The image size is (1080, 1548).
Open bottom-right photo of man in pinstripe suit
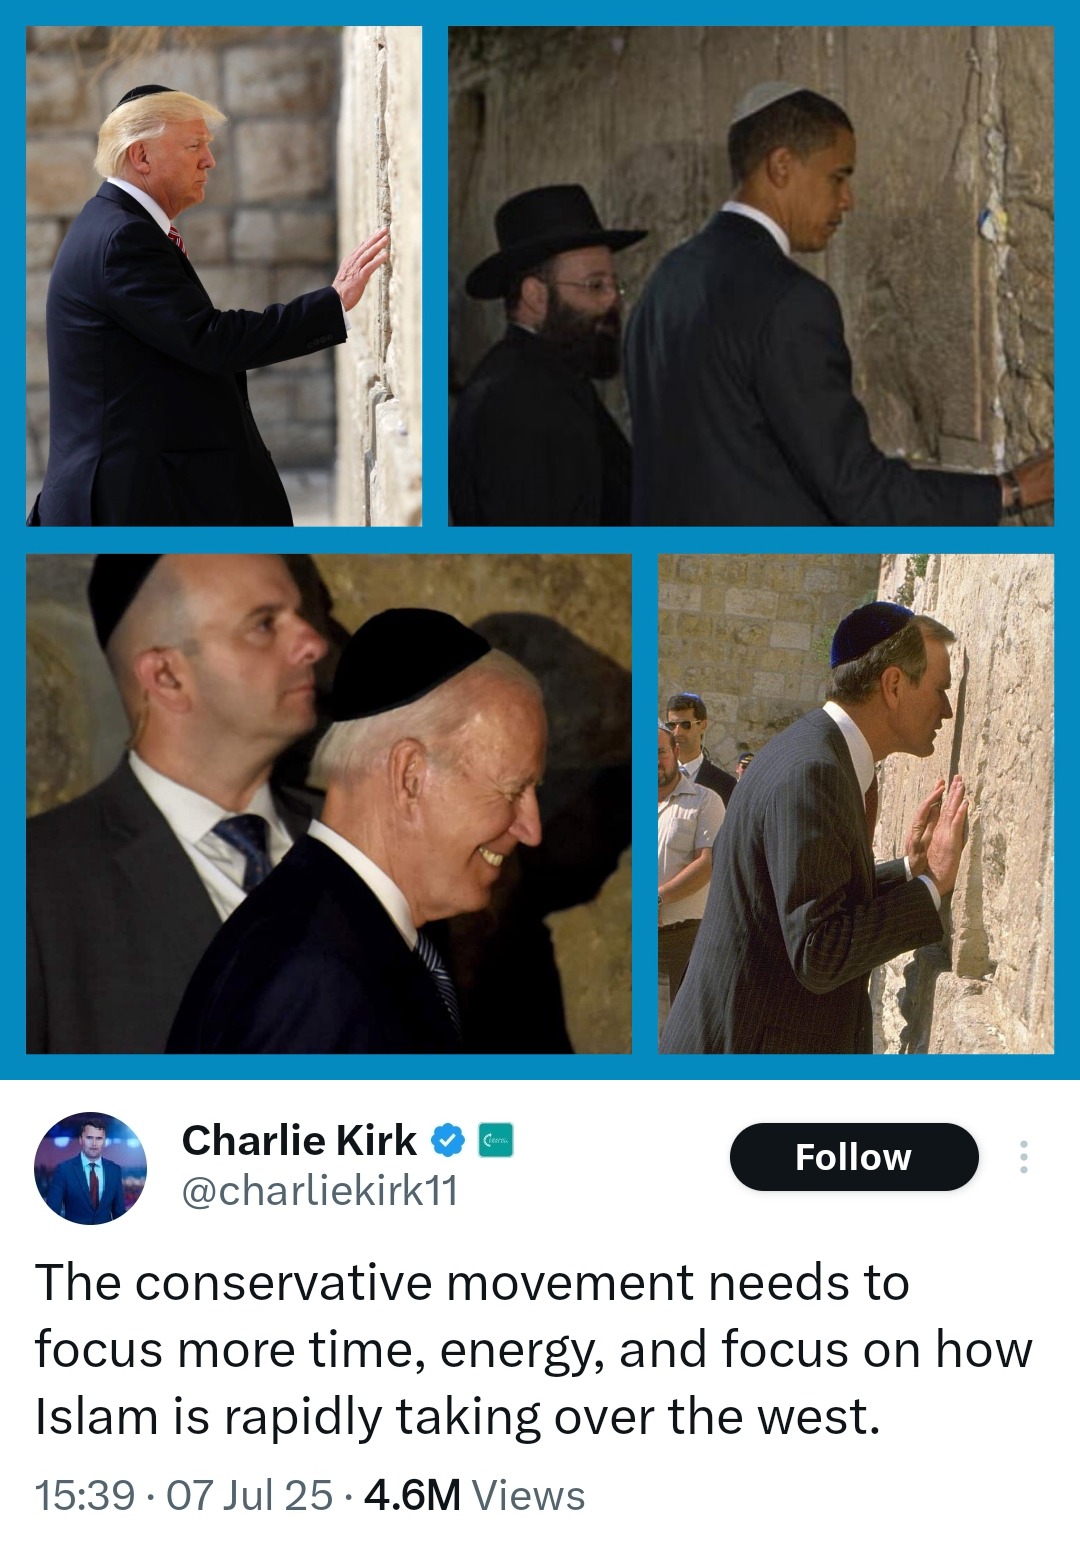(856, 804)
